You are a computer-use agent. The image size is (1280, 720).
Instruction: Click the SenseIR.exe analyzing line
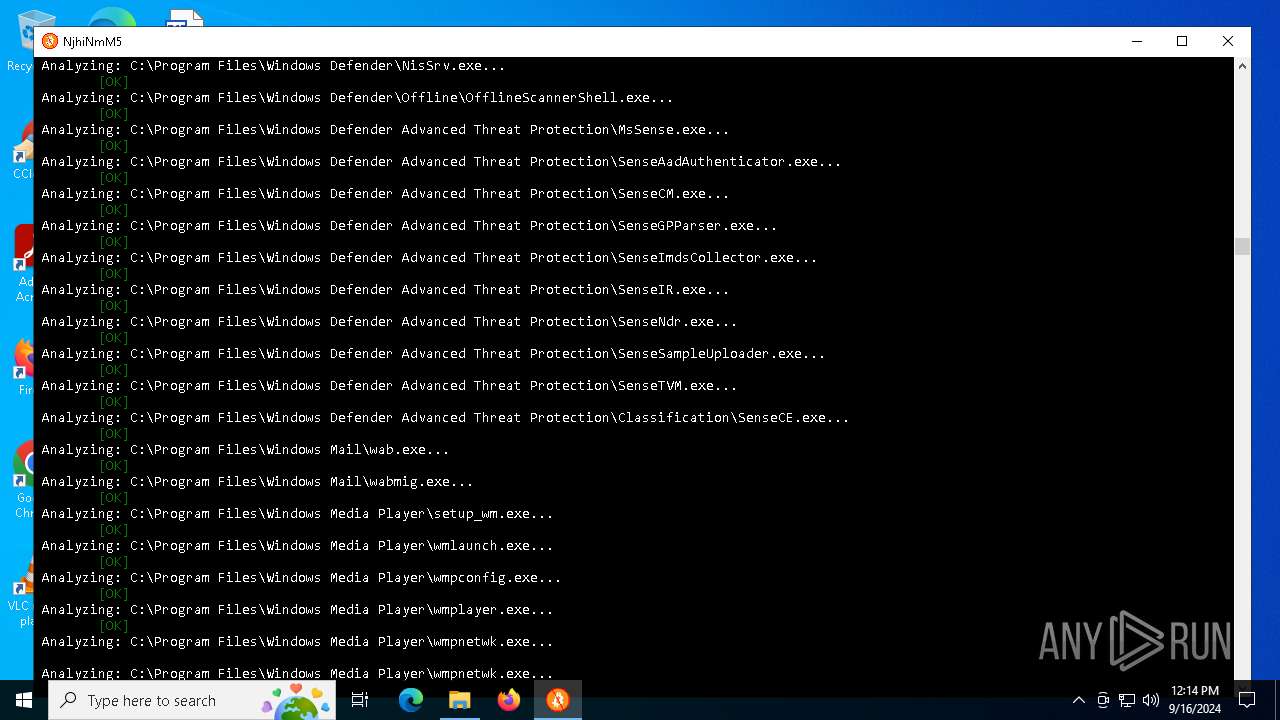[x=385, y=290]
